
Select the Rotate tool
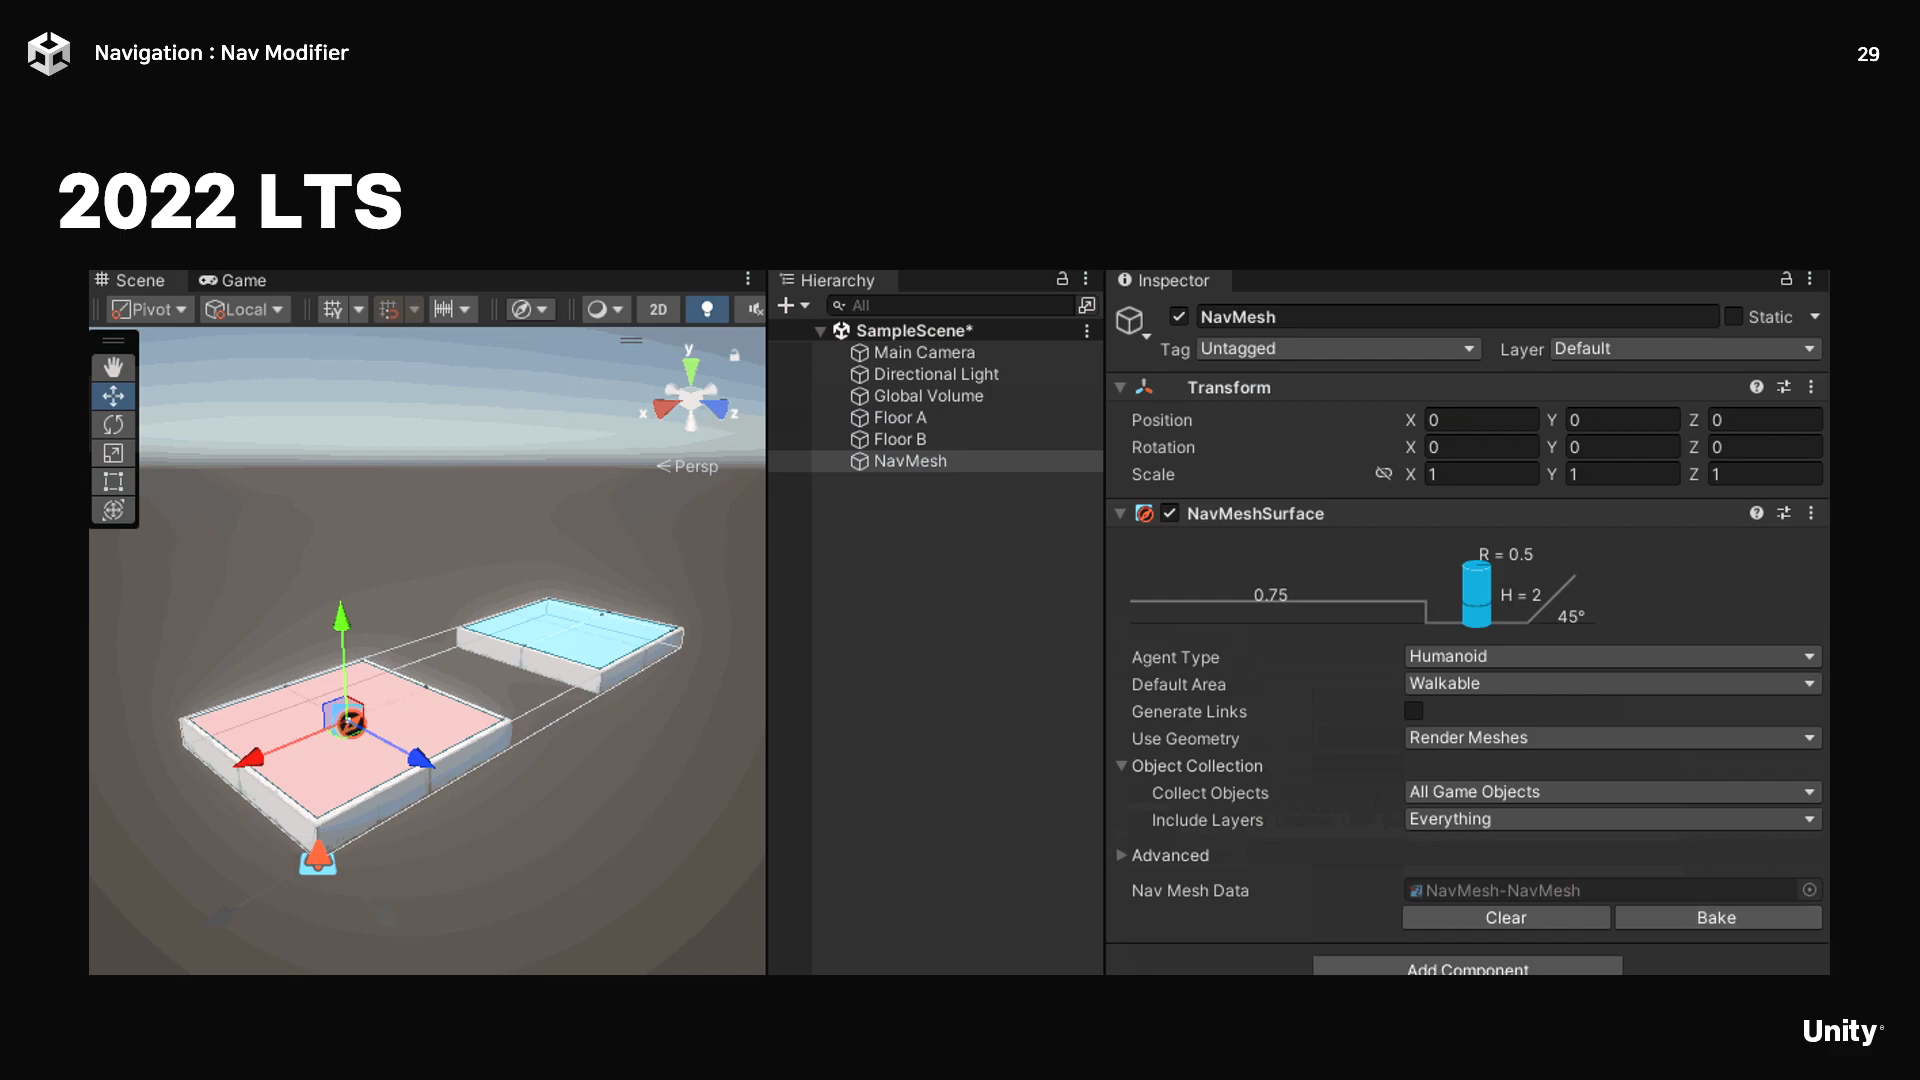coord(113,425)
